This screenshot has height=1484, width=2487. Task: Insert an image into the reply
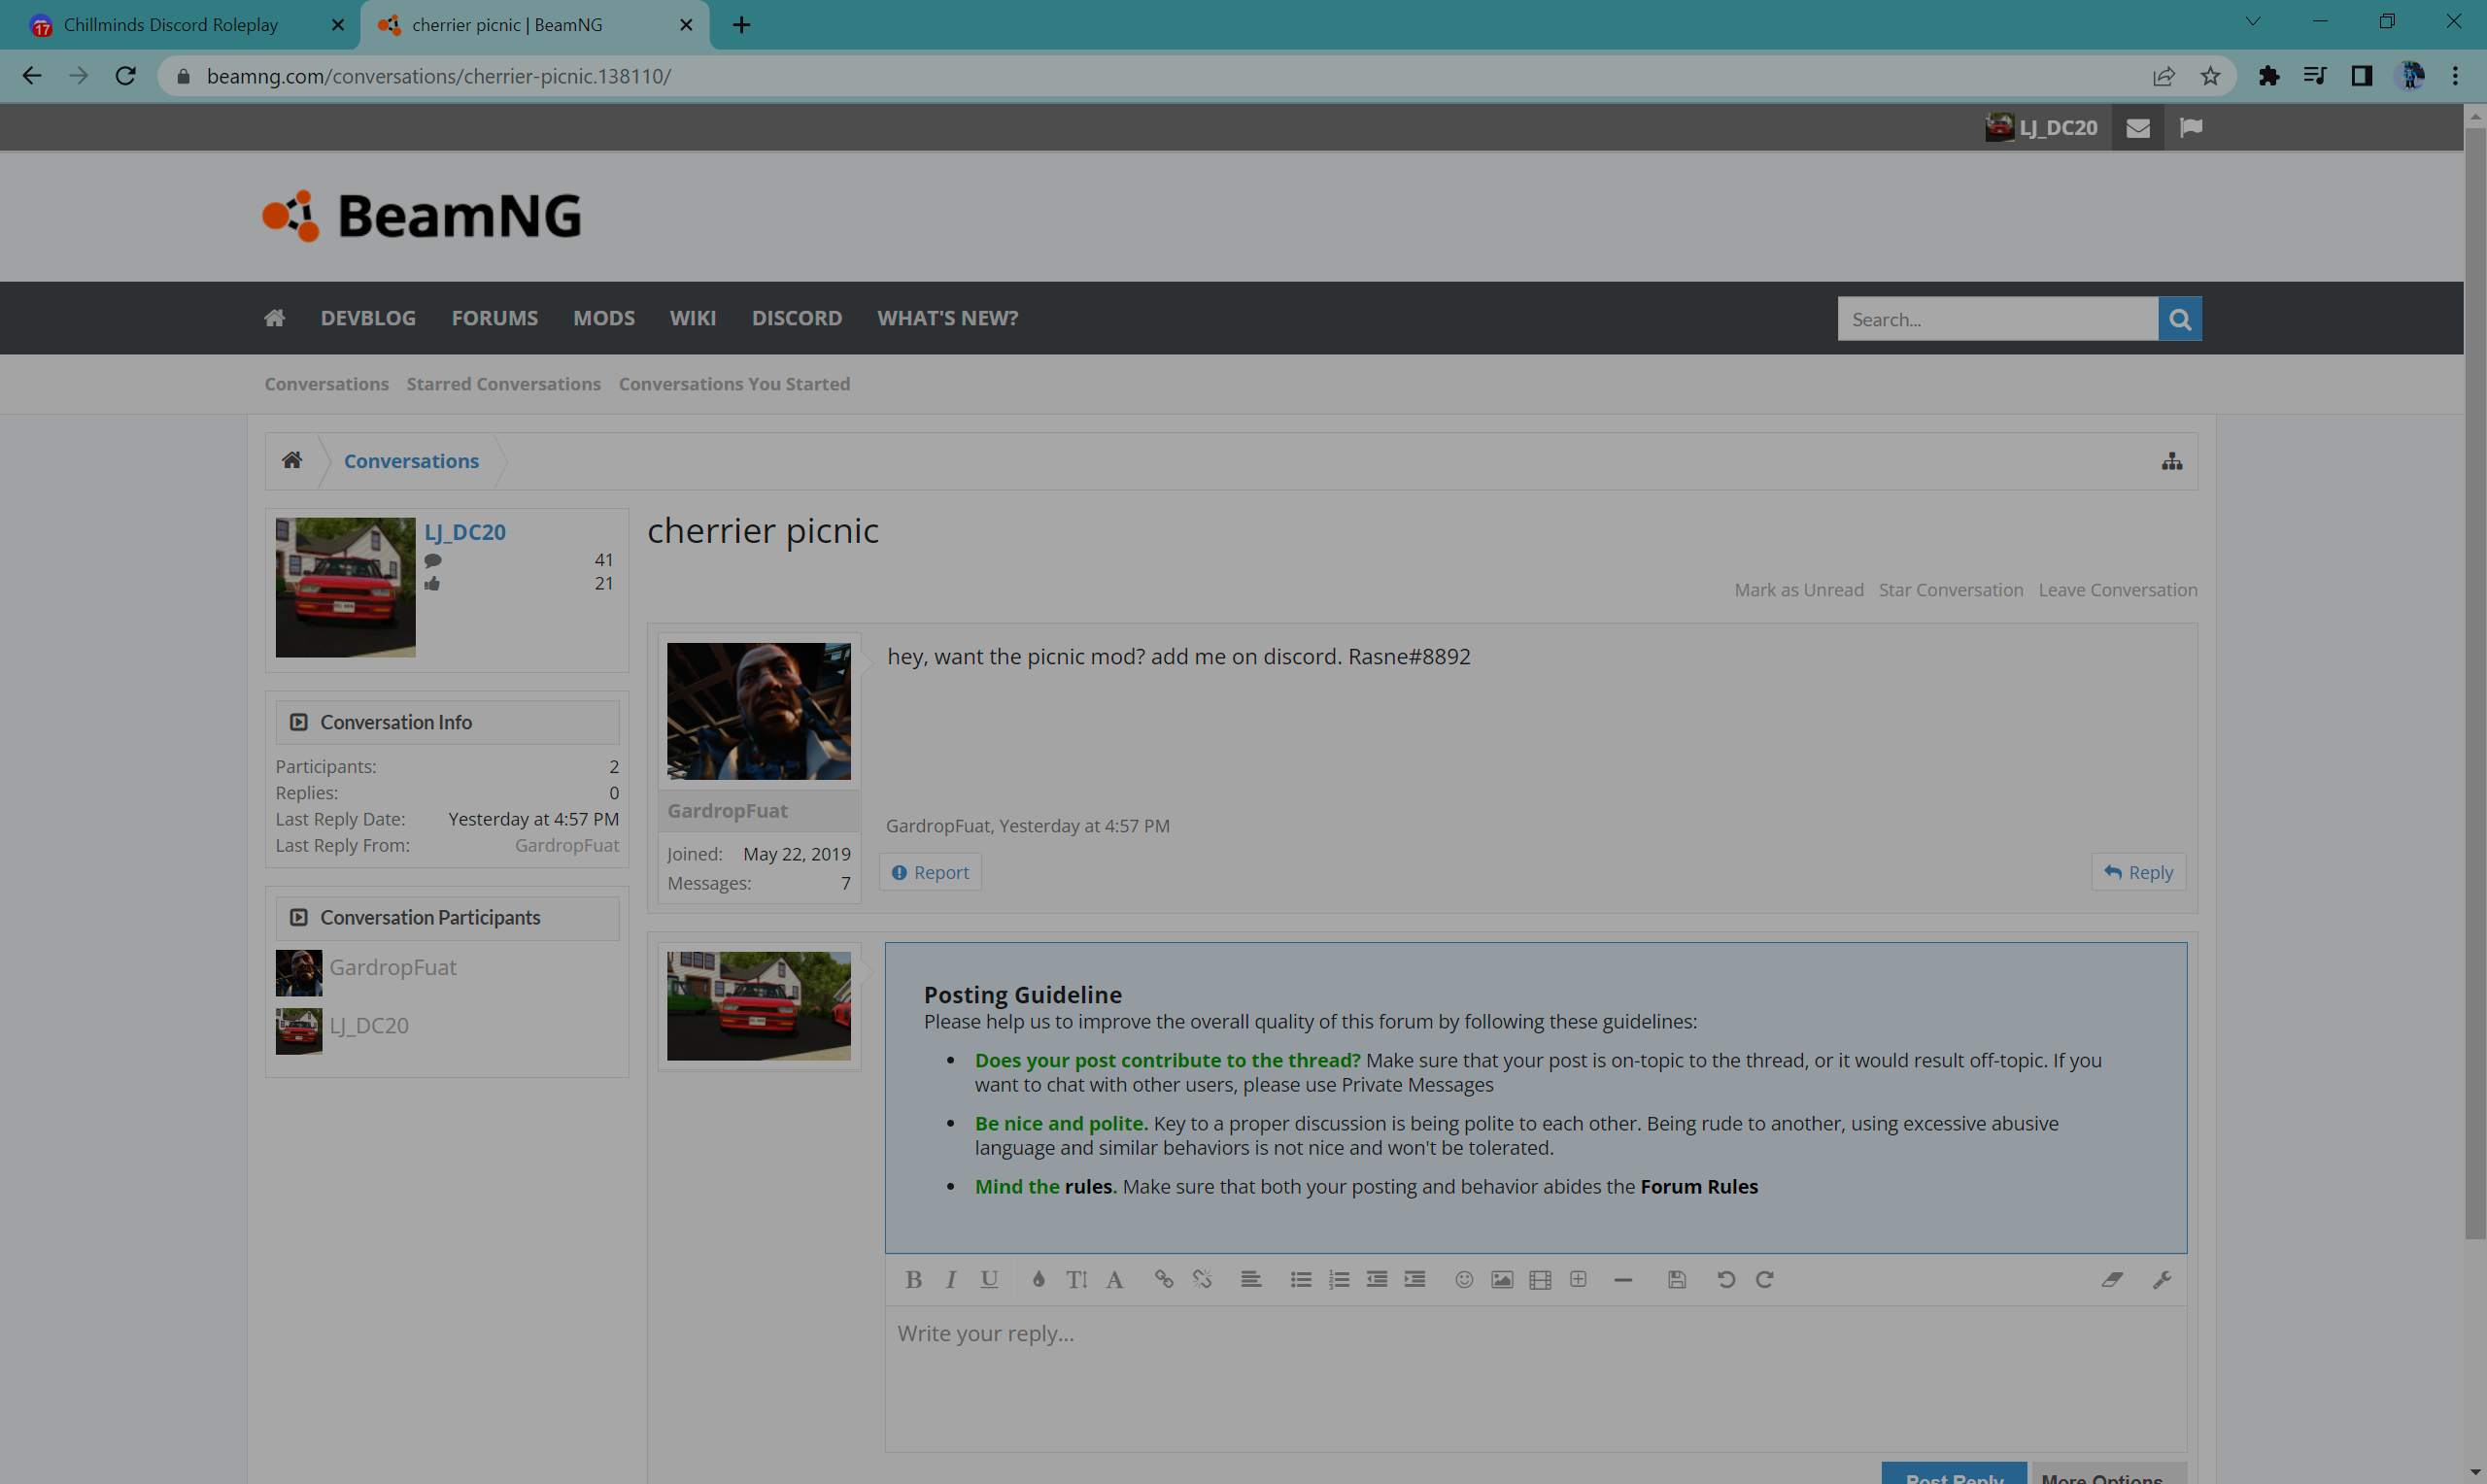point(1502,1279)
